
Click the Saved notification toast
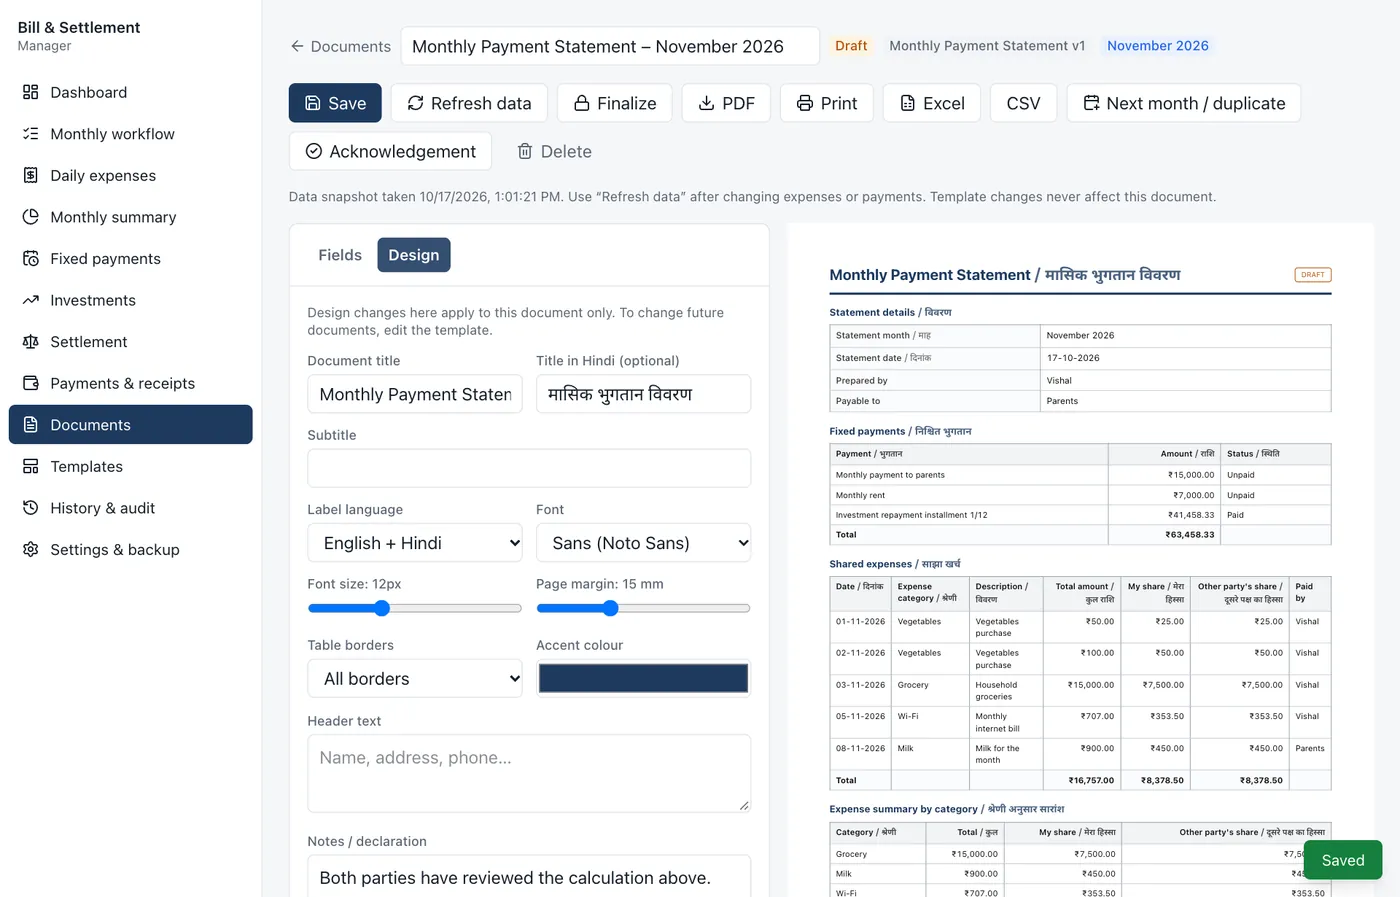click(x=1343, y=860)
